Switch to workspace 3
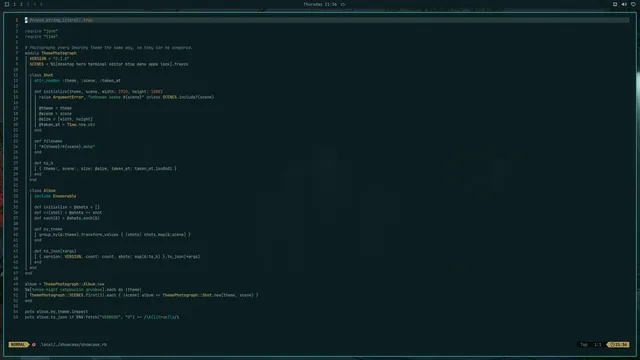This screenshot has width=640, height=360. (28, 4)
